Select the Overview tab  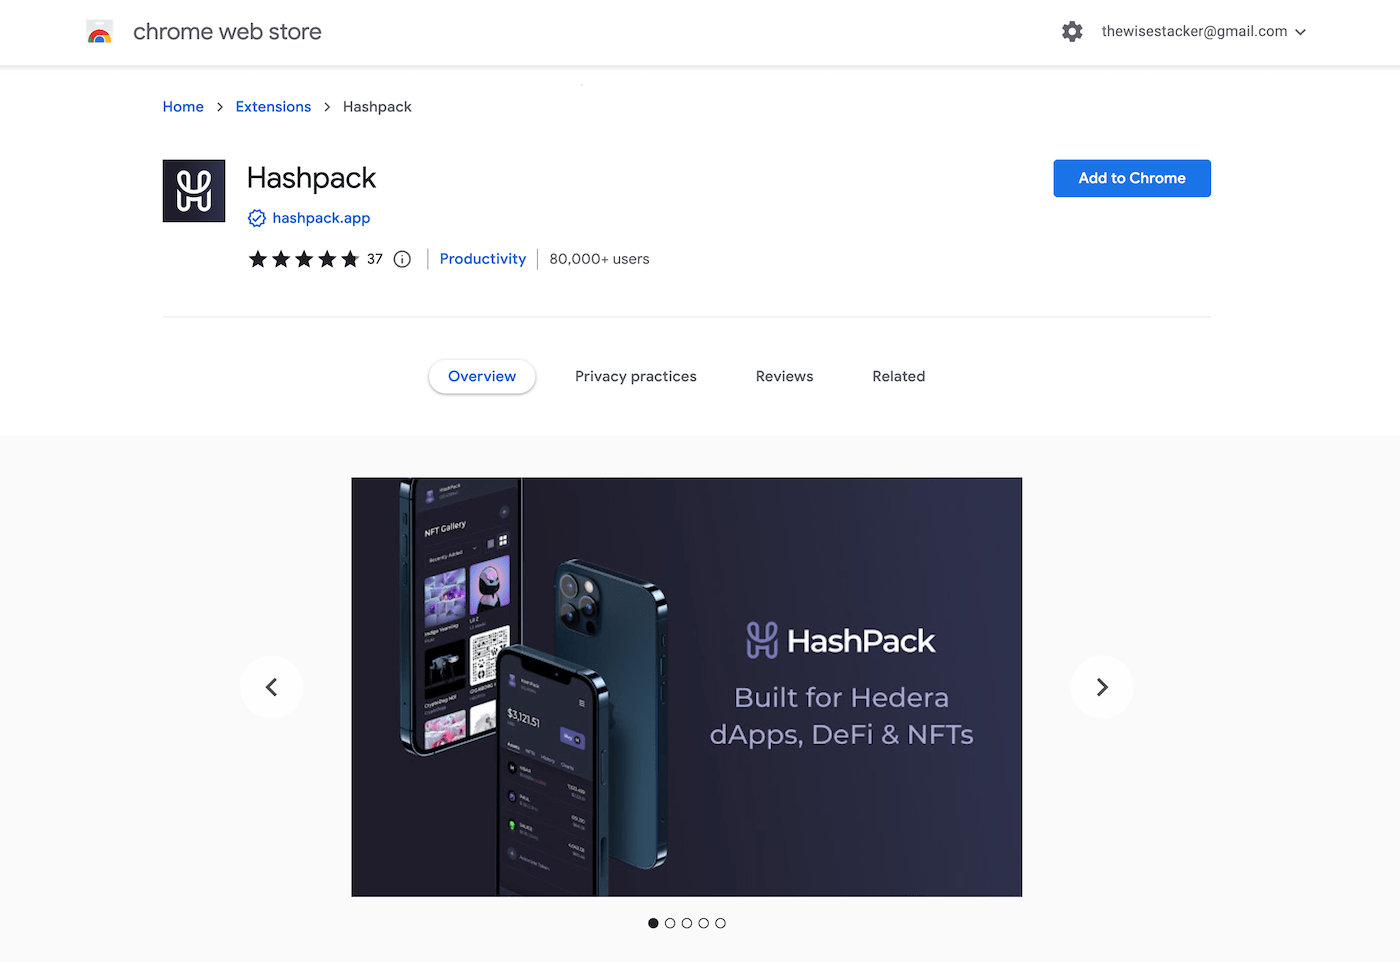coord(482,376)
